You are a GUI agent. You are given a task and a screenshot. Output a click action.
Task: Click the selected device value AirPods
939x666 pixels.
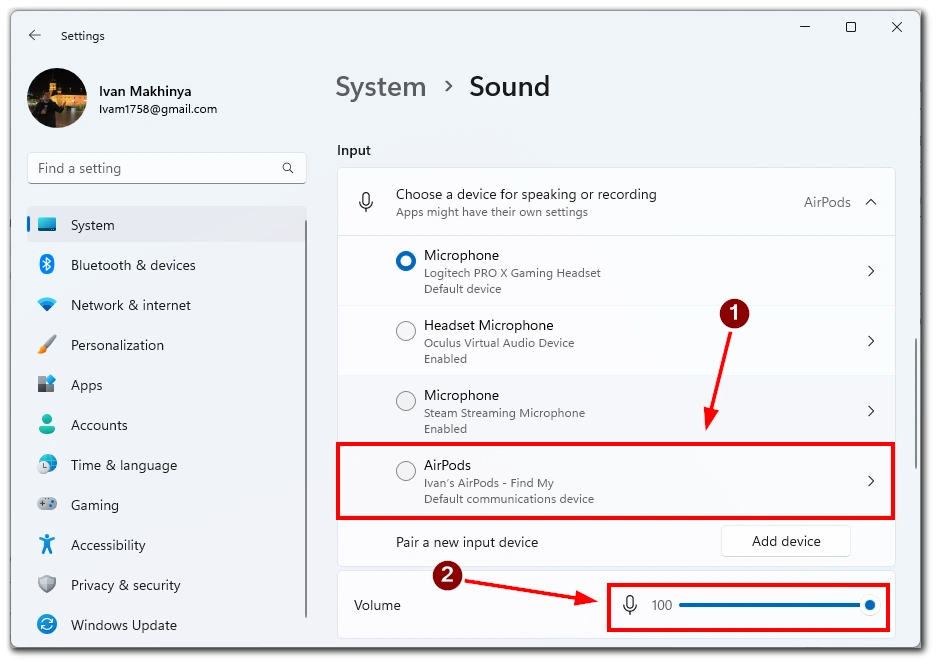coord(827,202)
